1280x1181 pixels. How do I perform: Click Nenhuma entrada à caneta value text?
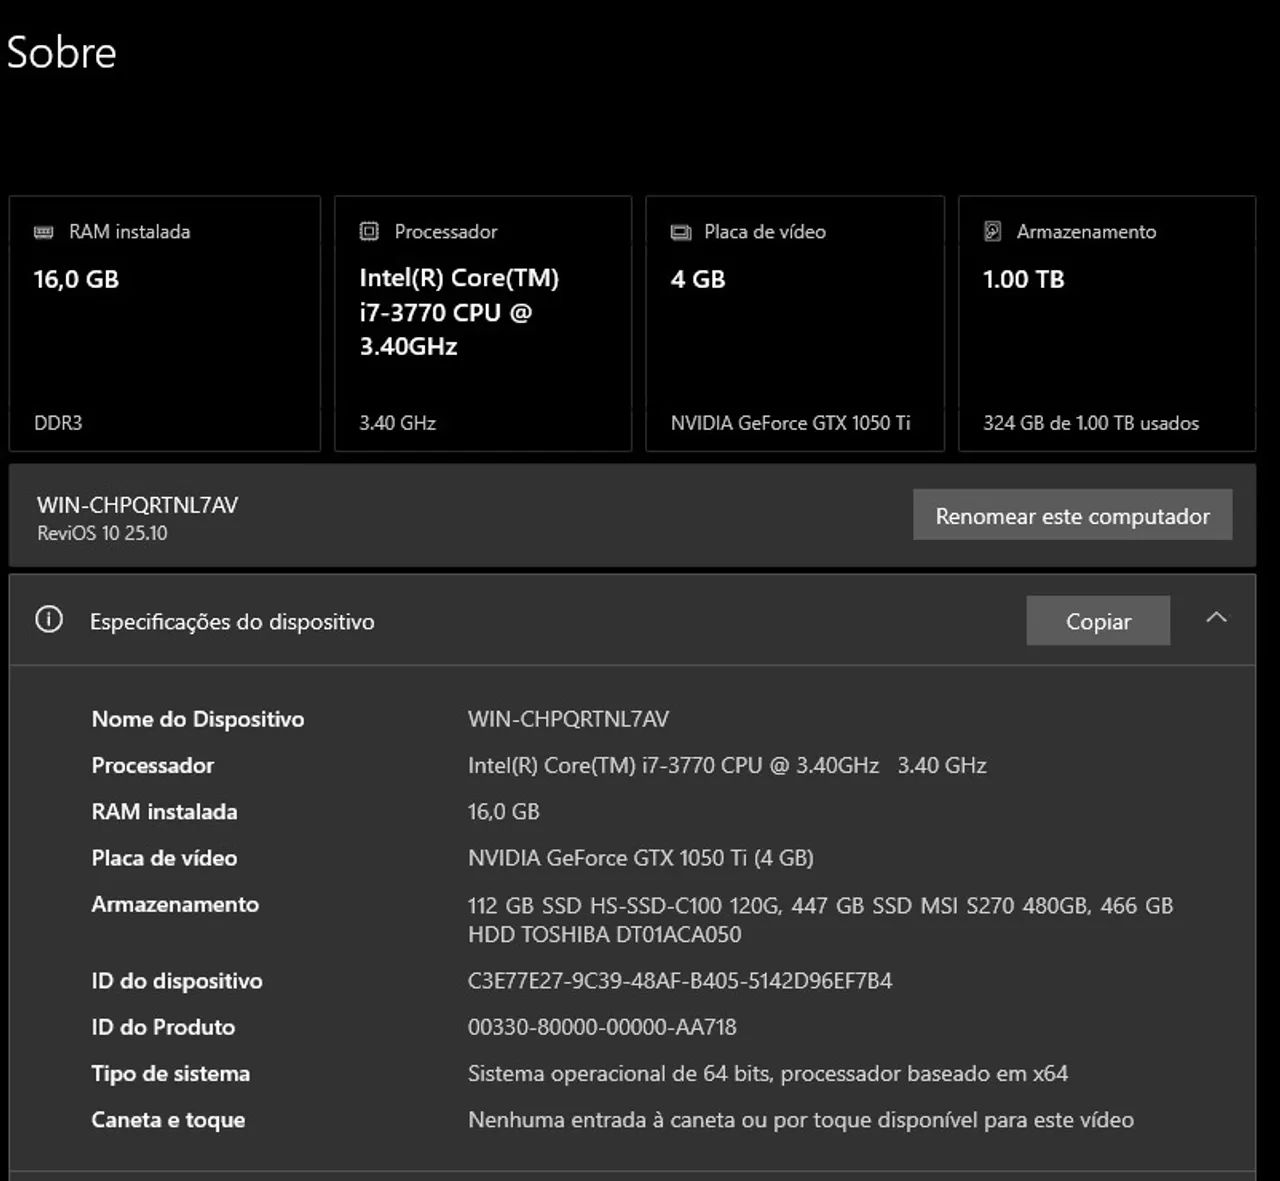801,1120
